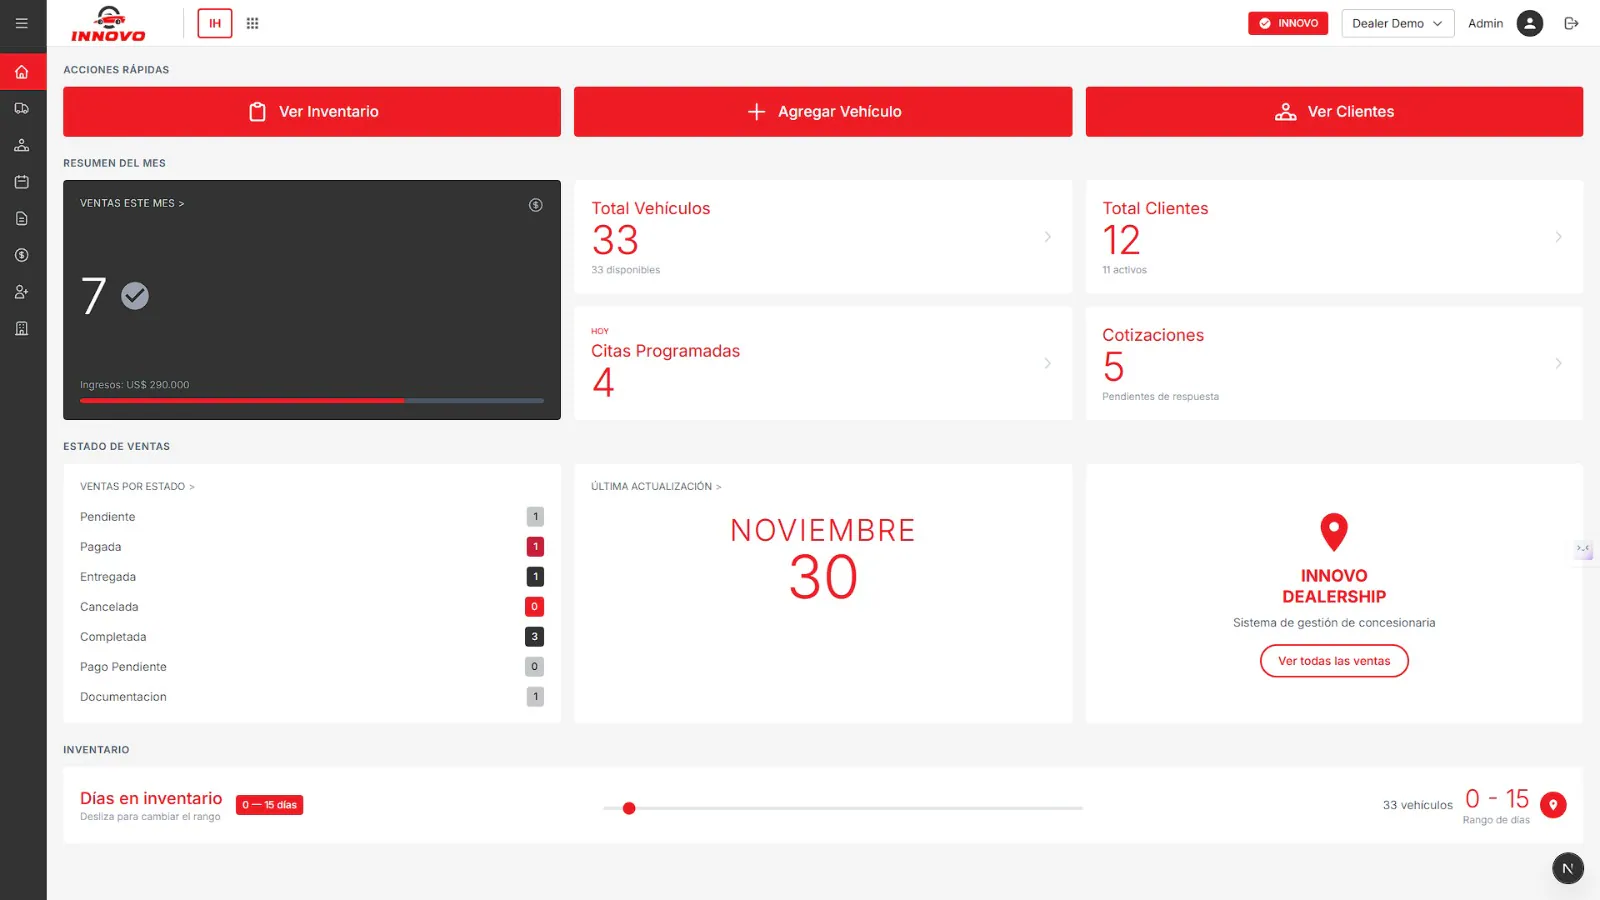Expand the Total Vehículos card chevron
This screenshot has height=900, width=1600.
point(1047,237)
